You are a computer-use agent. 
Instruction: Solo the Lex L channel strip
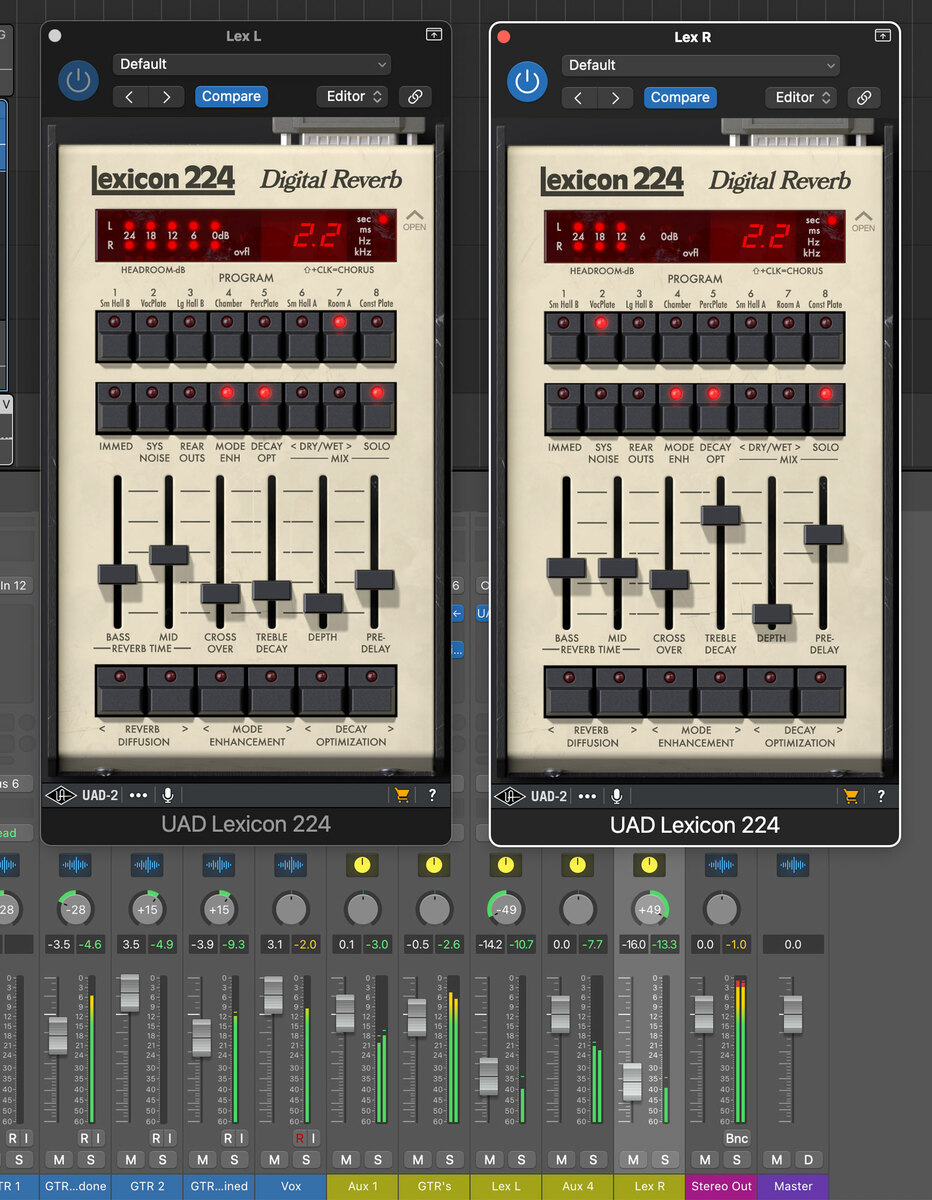point(521,1159)
